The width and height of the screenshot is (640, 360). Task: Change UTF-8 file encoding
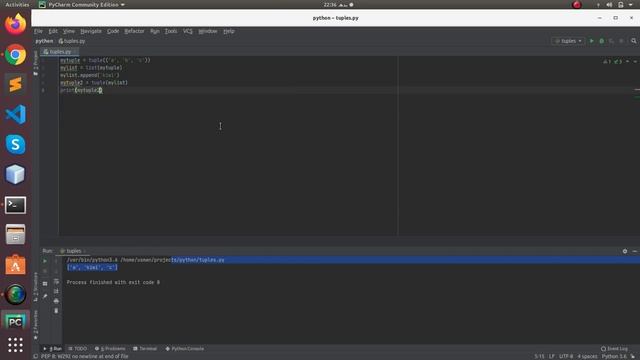click(566, 356)
